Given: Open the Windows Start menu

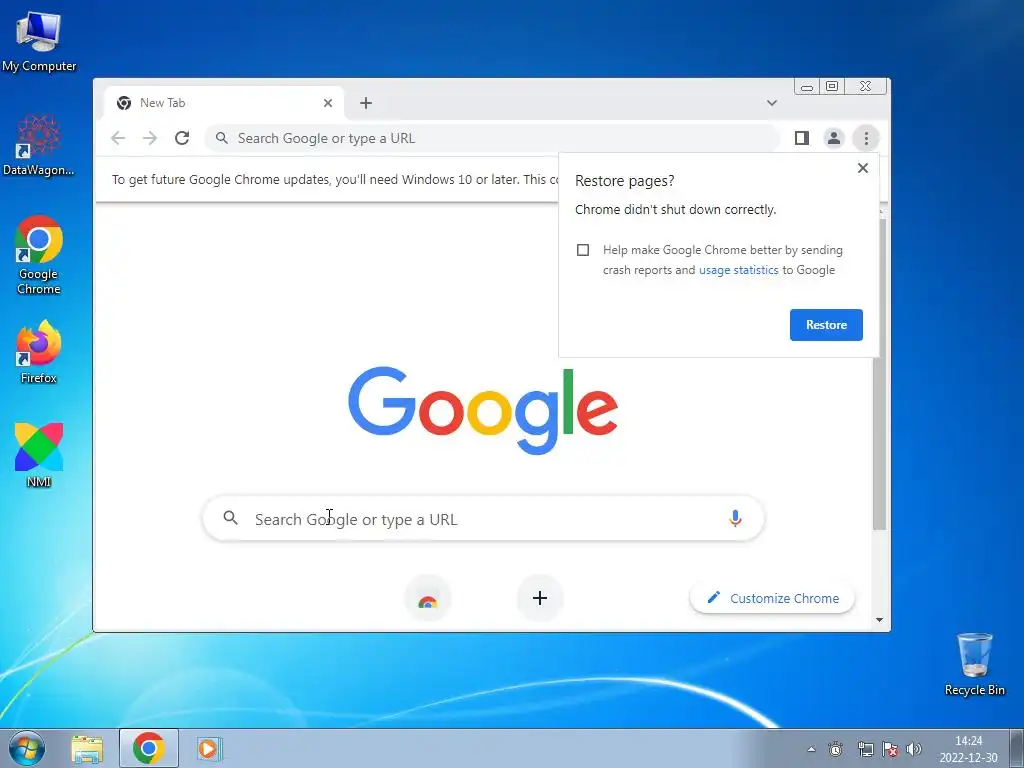Looking at the screenshot, I should (x=27, y=748).
